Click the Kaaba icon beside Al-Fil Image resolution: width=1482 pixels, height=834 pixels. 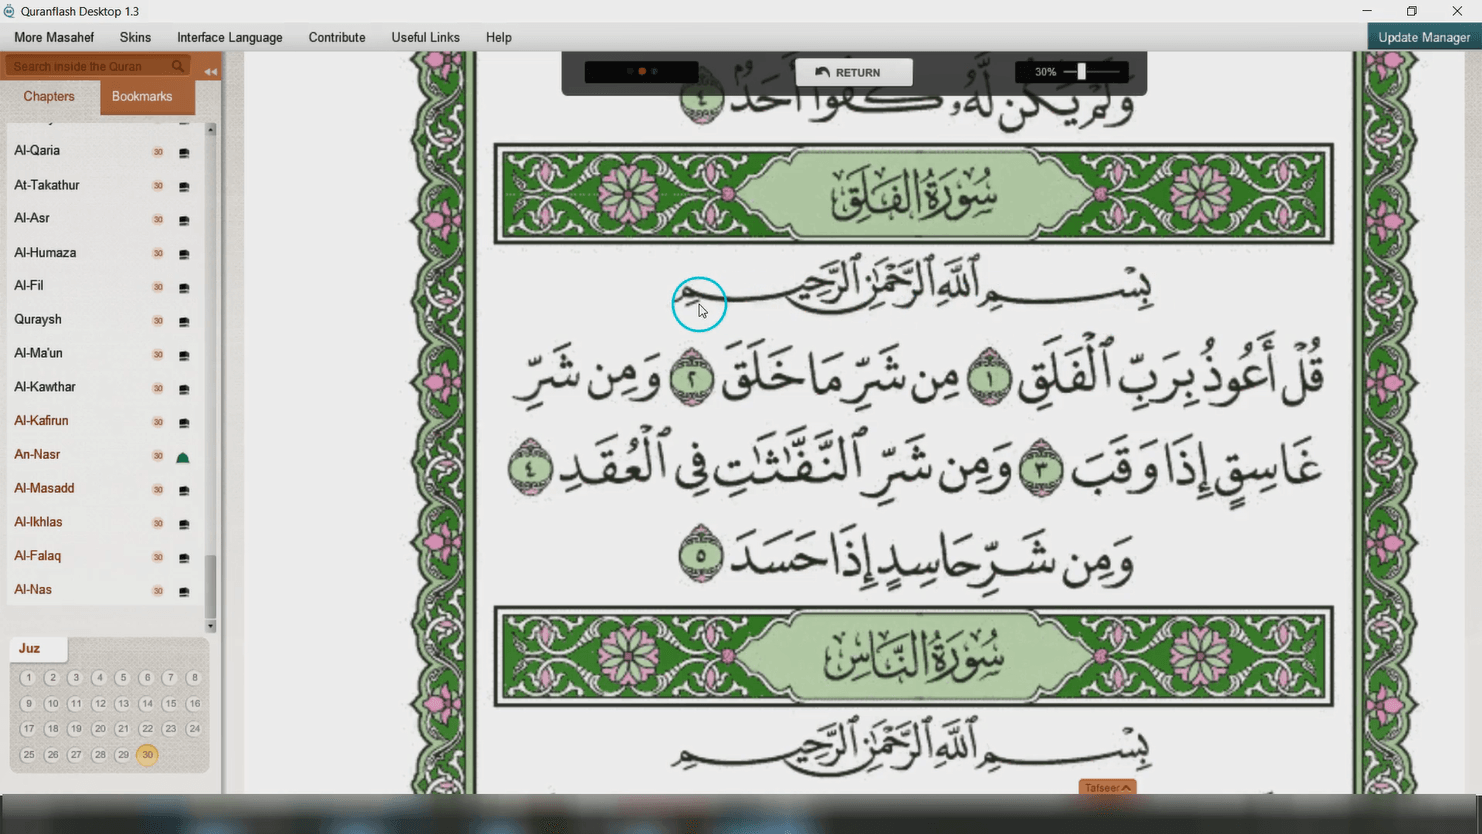point(184,288)
